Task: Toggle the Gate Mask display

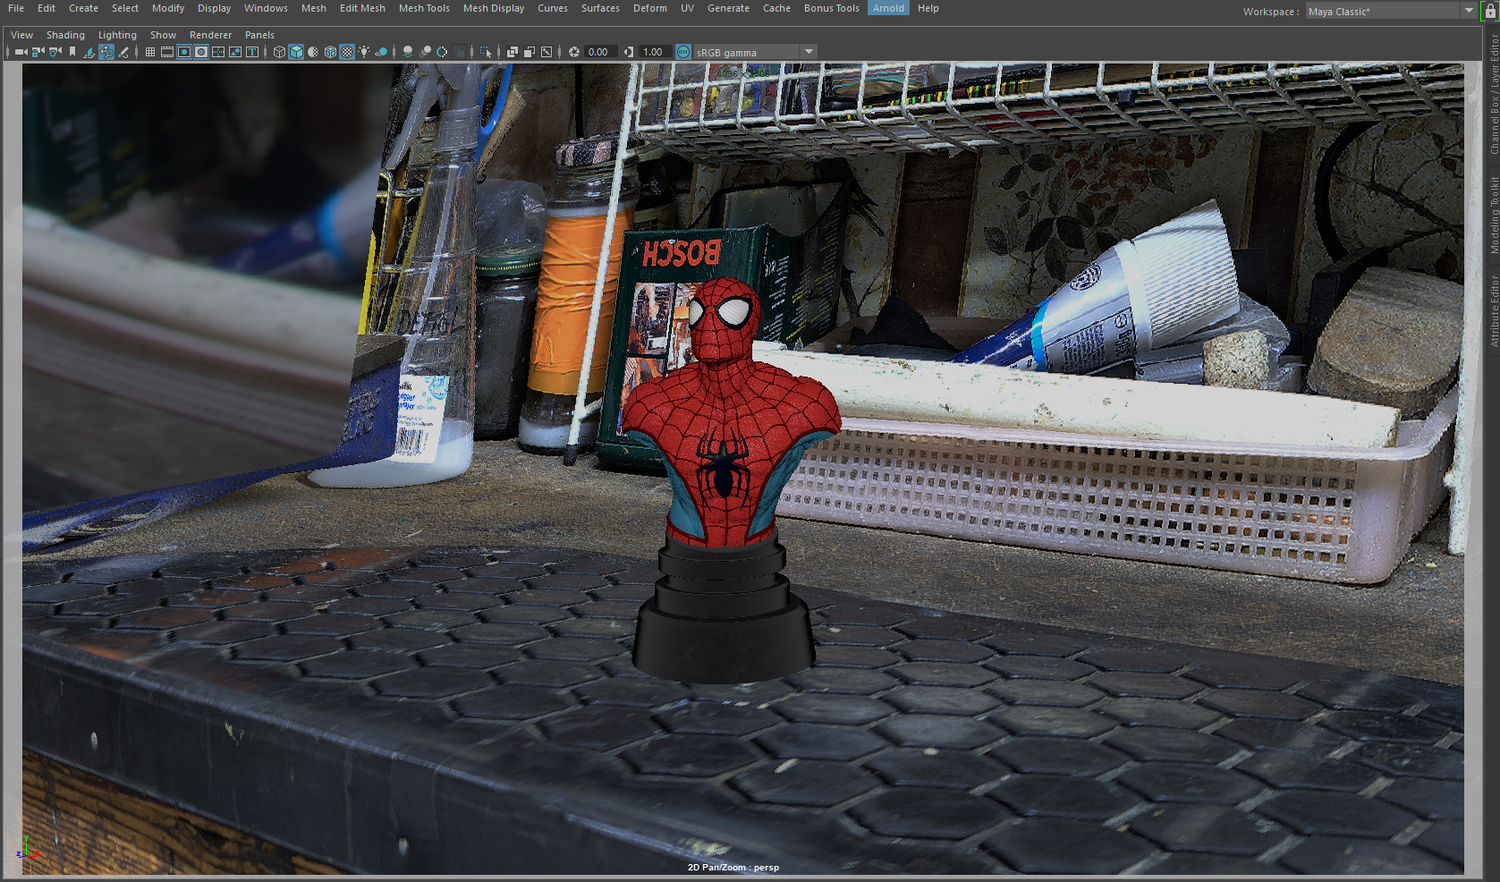Action: click(201, 52)
